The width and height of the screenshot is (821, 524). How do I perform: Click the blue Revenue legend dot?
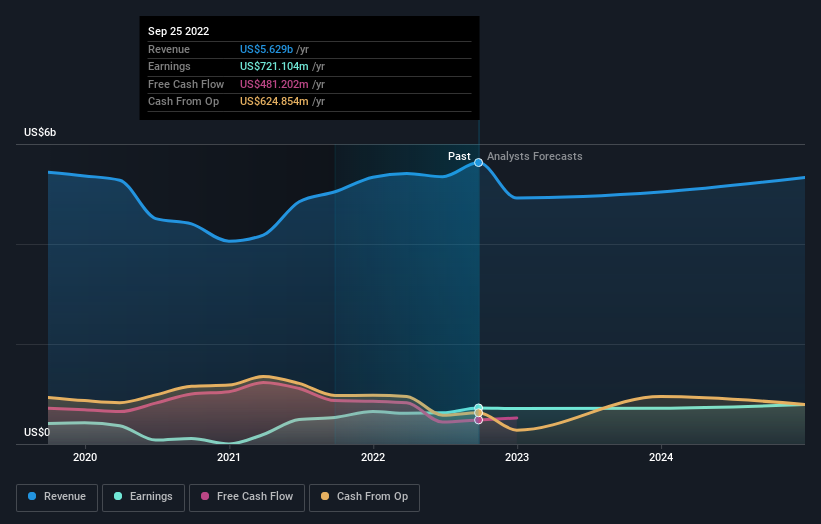tap(32, 496)
